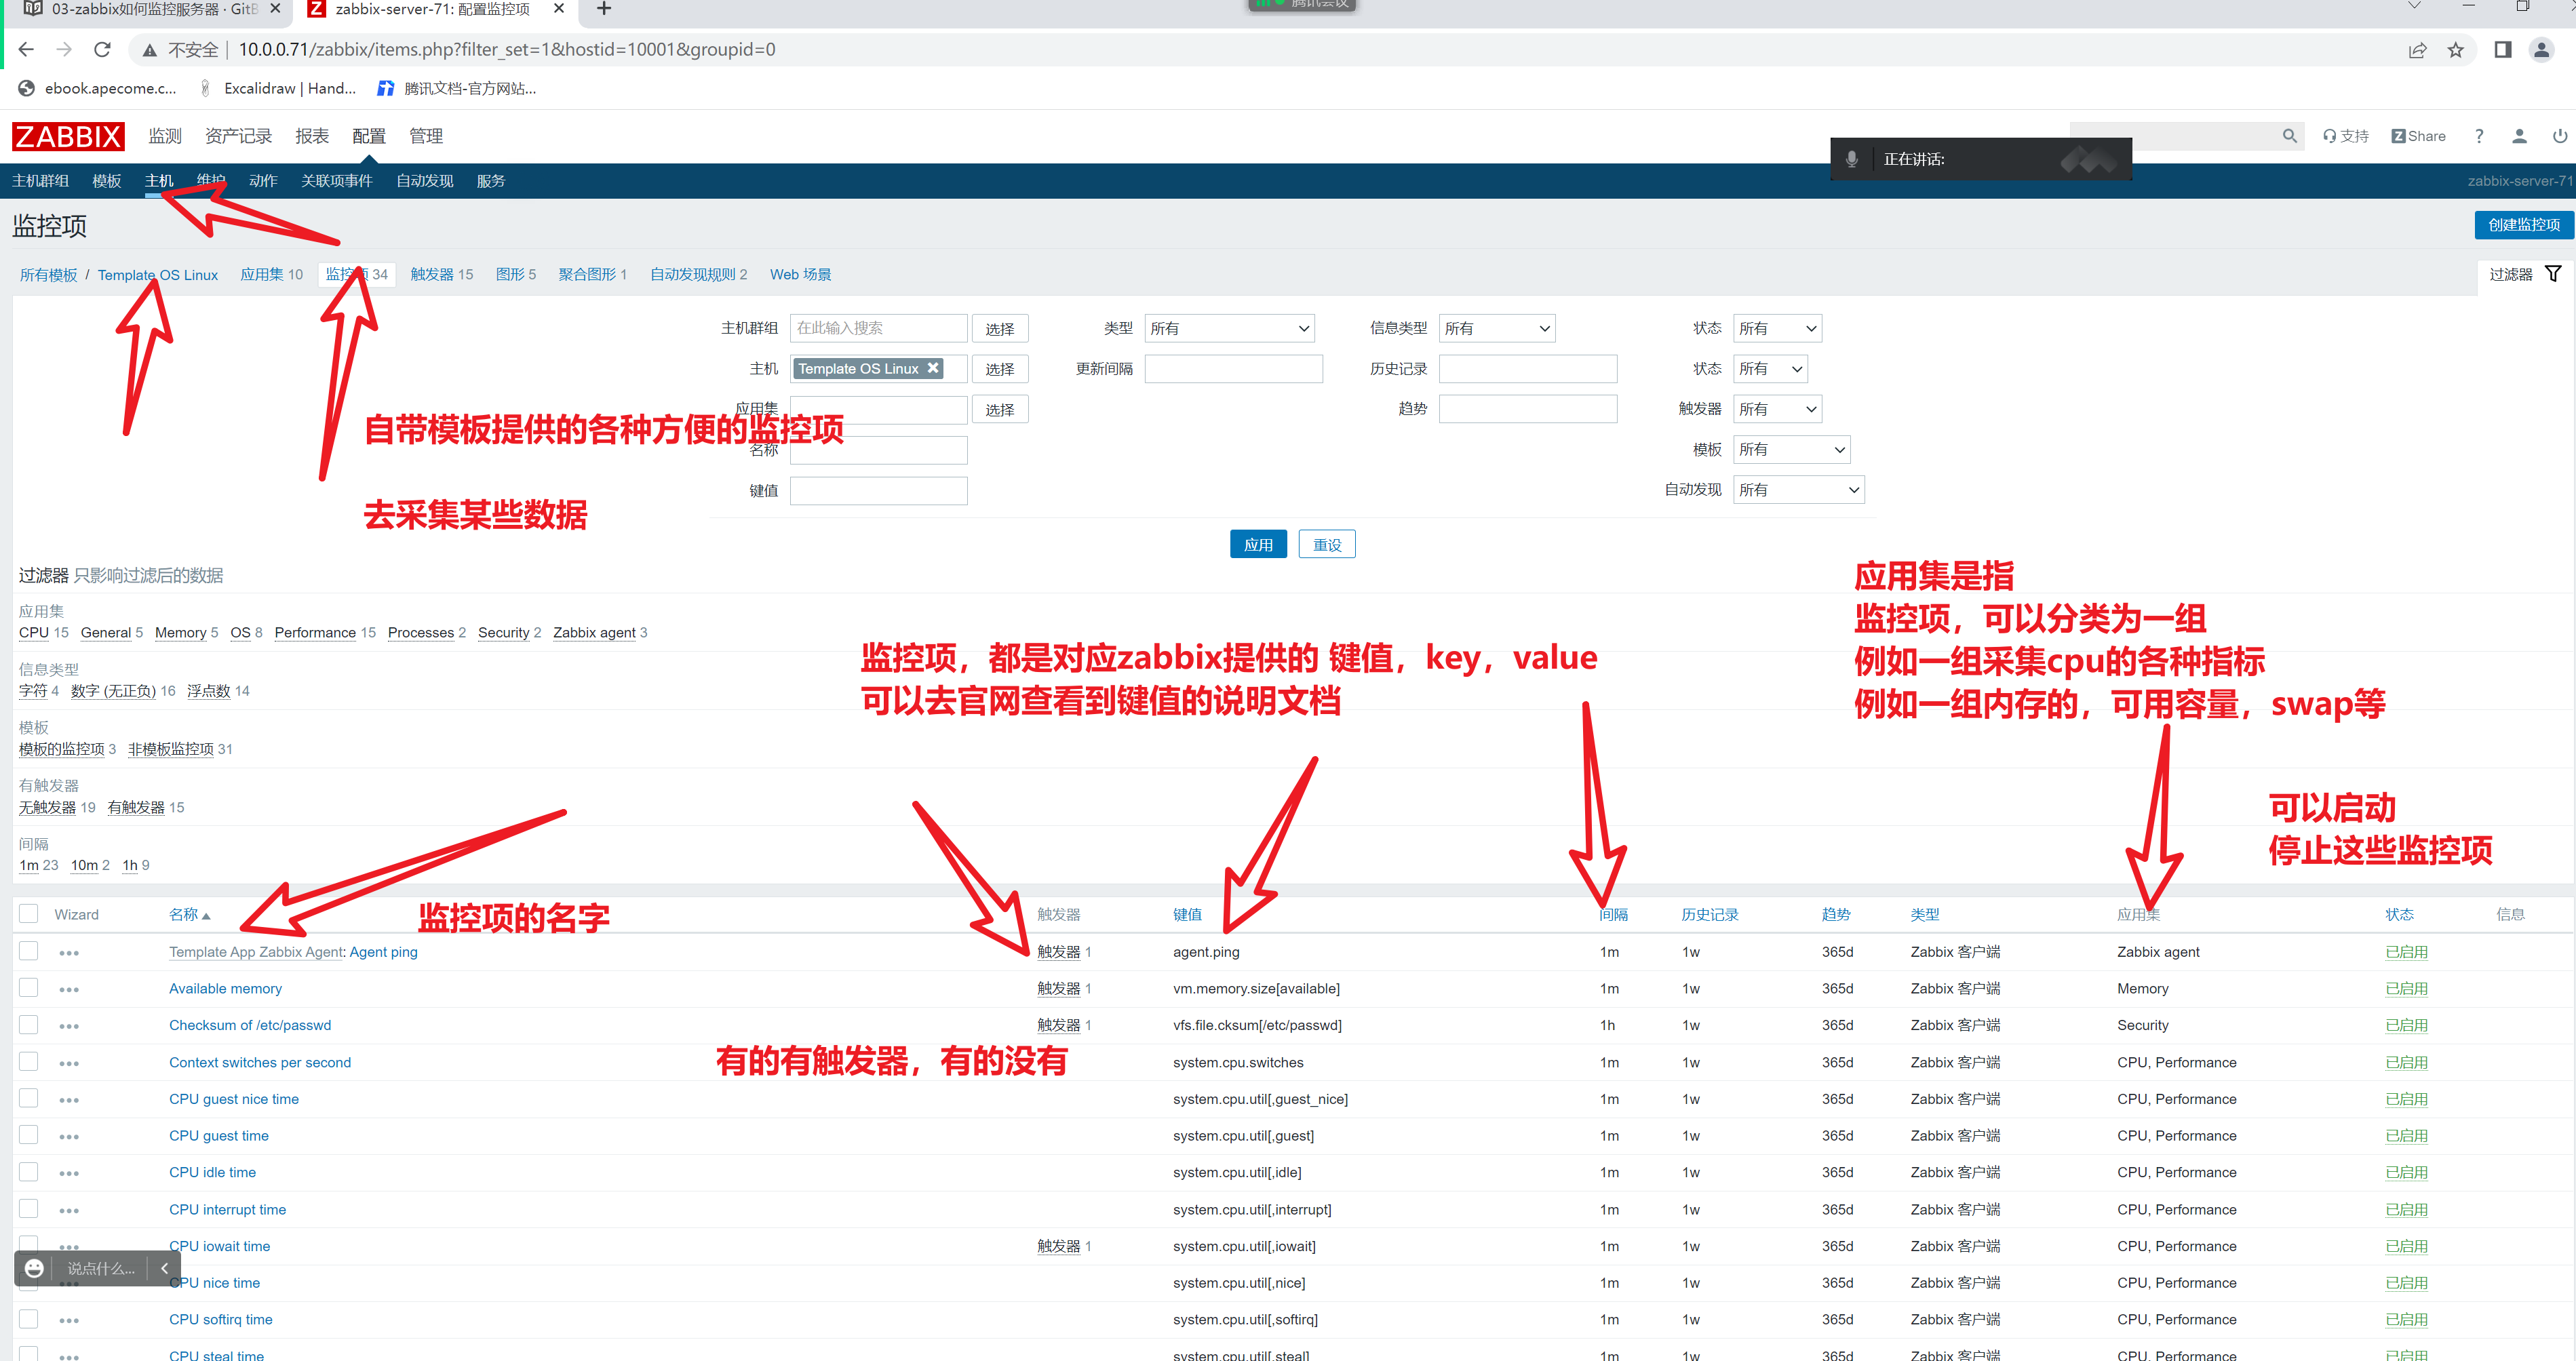Open the Available memory item link
This screenshot has width=2576, height=1361.
[x=225, y=989]
